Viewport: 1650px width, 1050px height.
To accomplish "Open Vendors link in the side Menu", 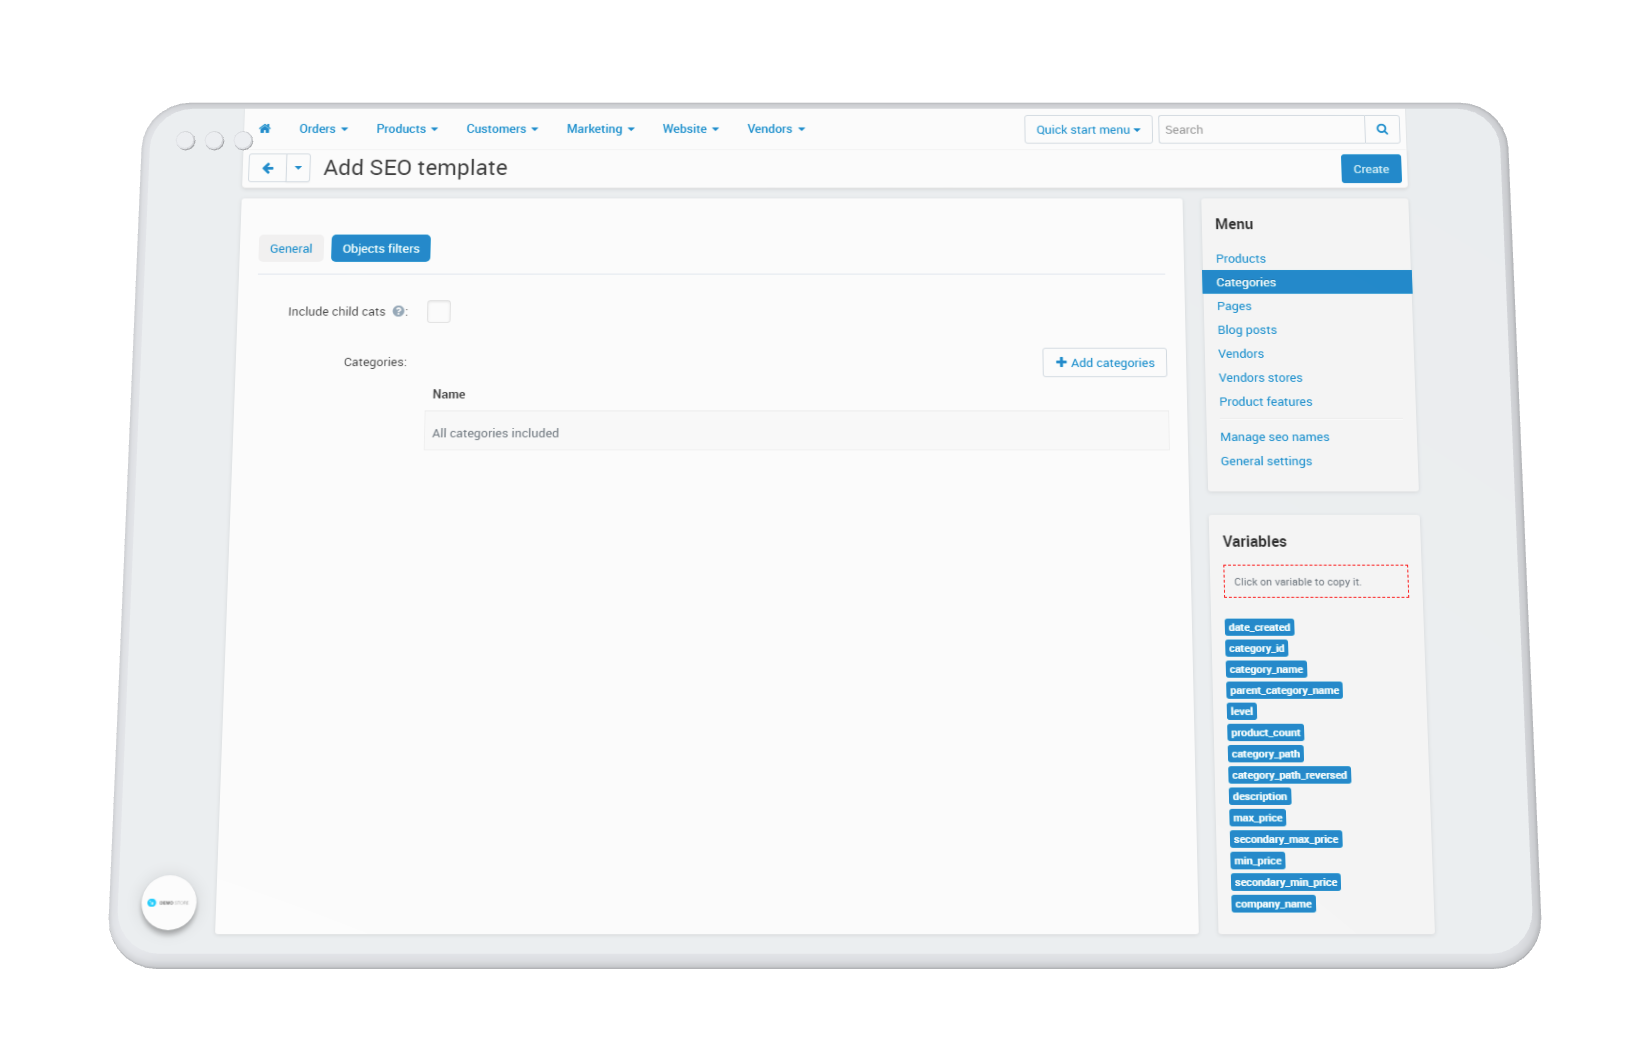I will pos(1241,354).
